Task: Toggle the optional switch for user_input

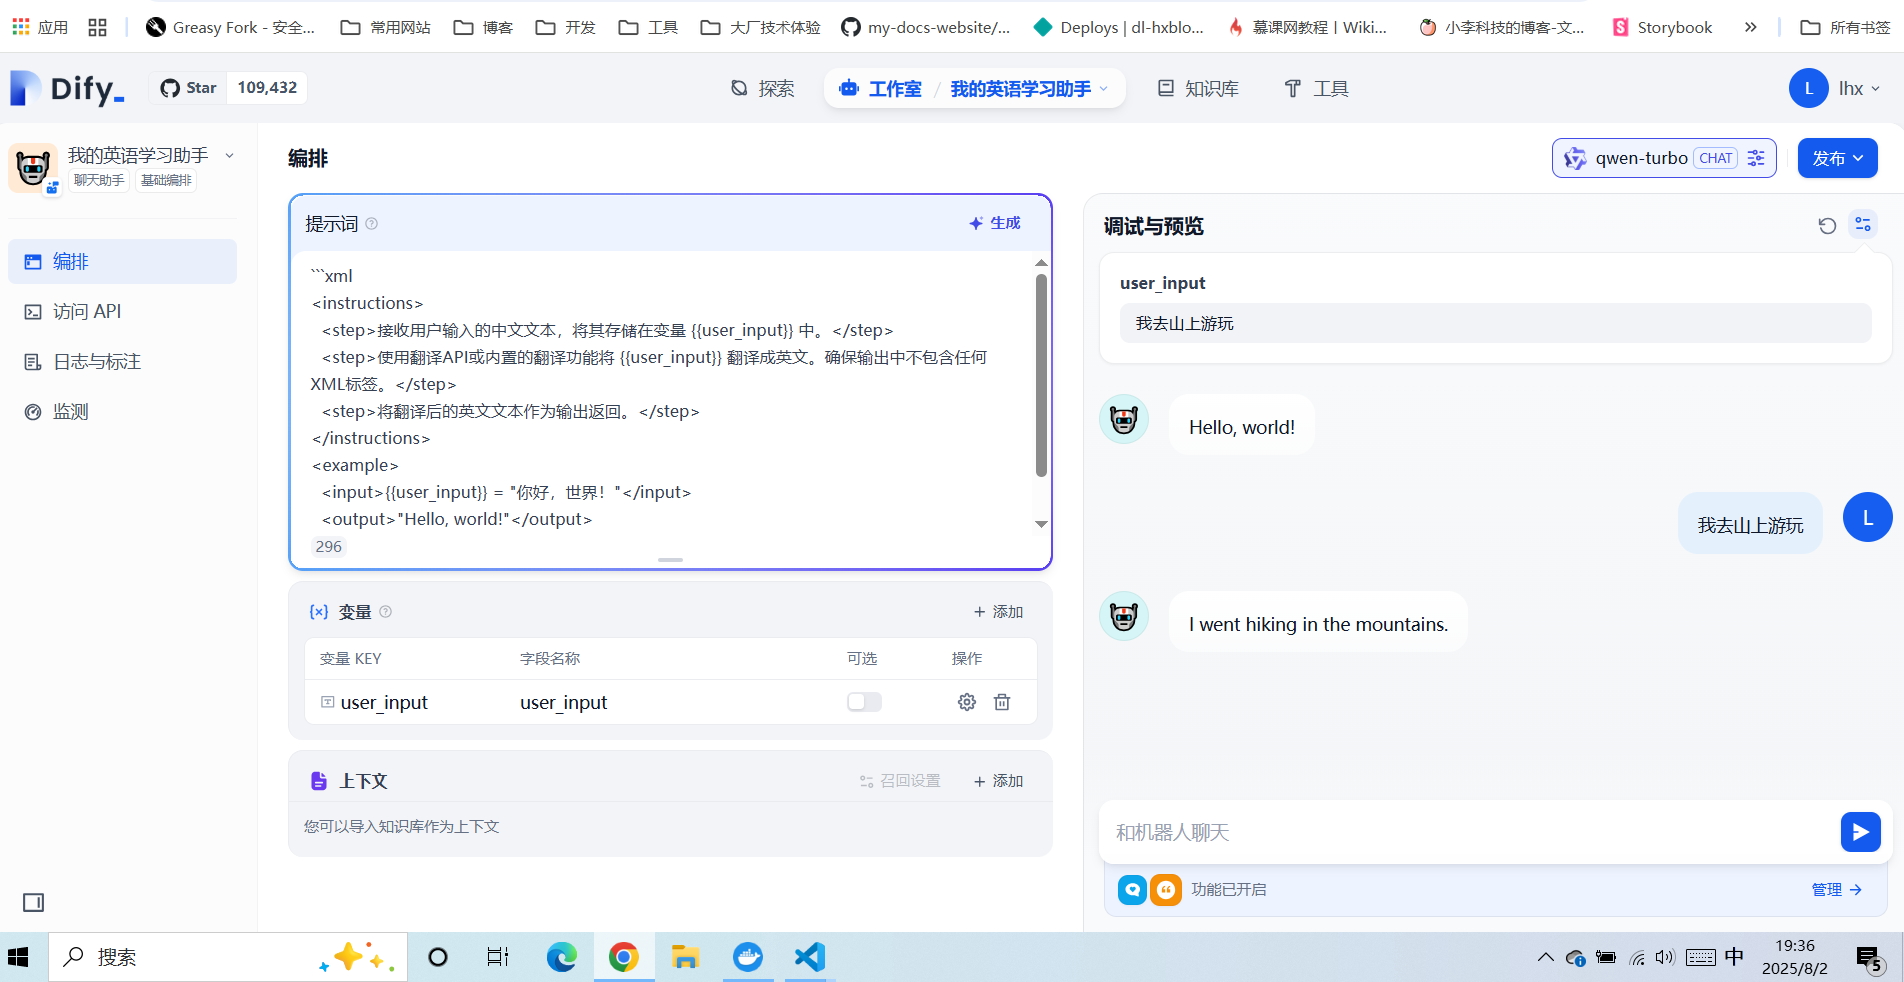Action: click(x=864, y=702)
